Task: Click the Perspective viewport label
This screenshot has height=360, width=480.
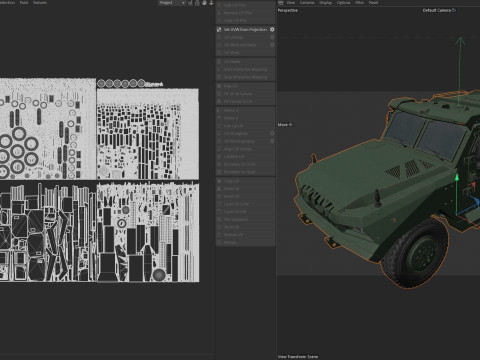Action: (288, 10)
